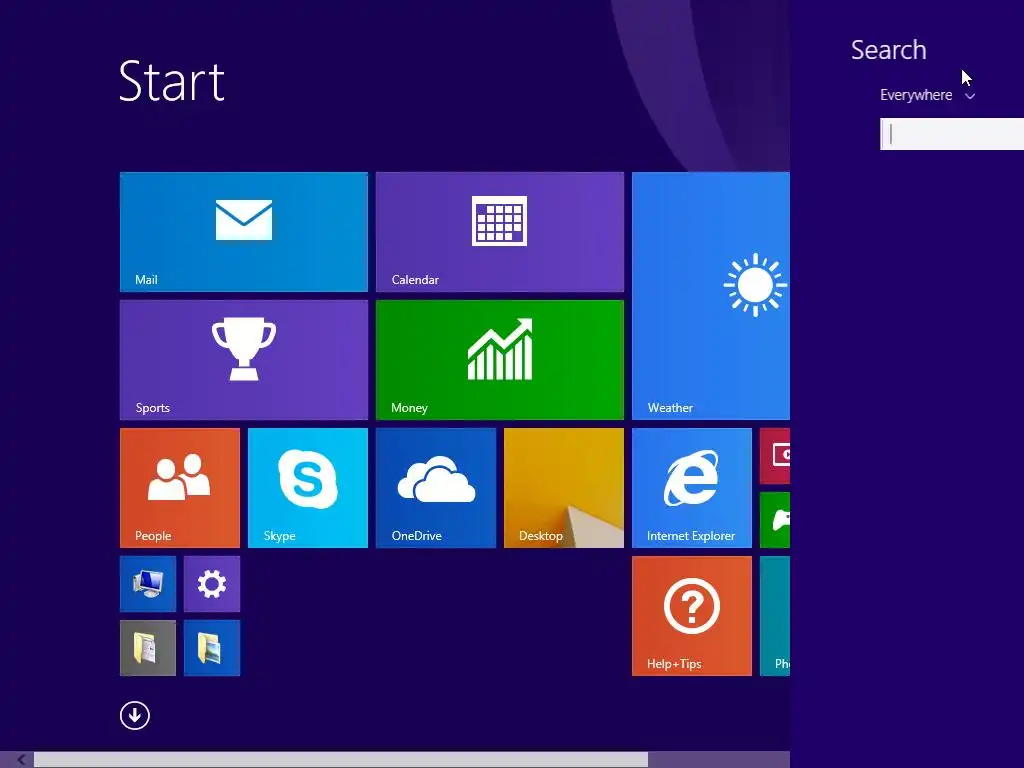Open the This PC computer tile
Image resolution: width=1024 pixels, height=768 pixels.
[148, 584]
